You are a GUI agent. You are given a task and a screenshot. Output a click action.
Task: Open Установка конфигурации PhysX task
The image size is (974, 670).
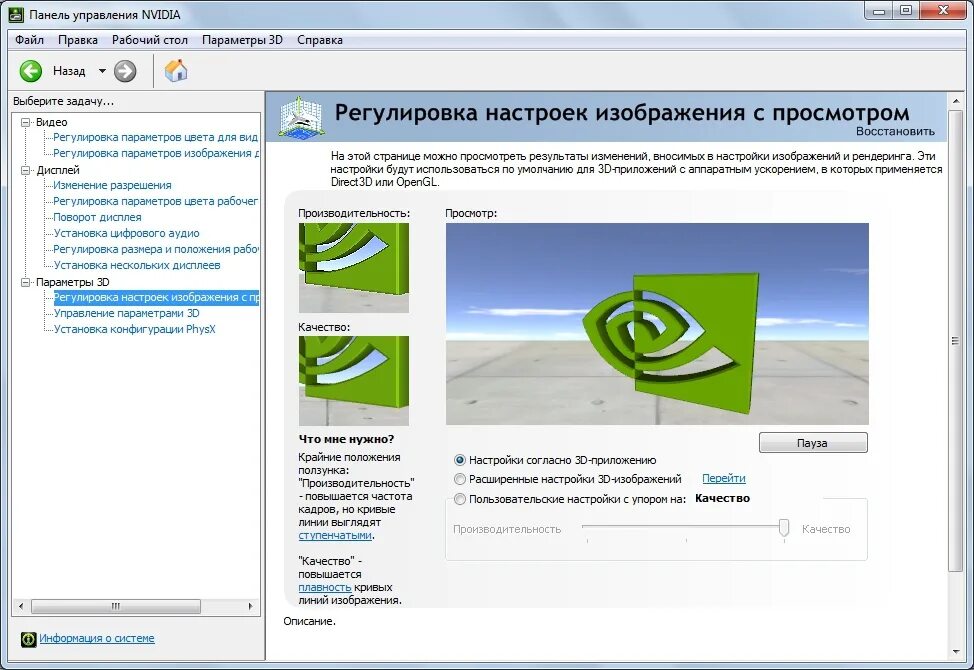135,330
